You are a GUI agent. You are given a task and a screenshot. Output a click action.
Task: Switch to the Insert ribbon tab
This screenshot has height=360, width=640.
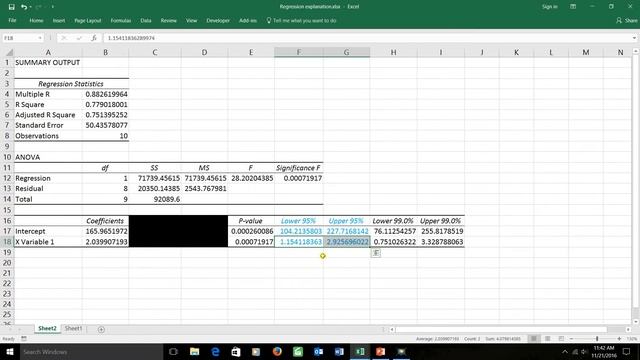pyautogui.click(x=59, y=20)
